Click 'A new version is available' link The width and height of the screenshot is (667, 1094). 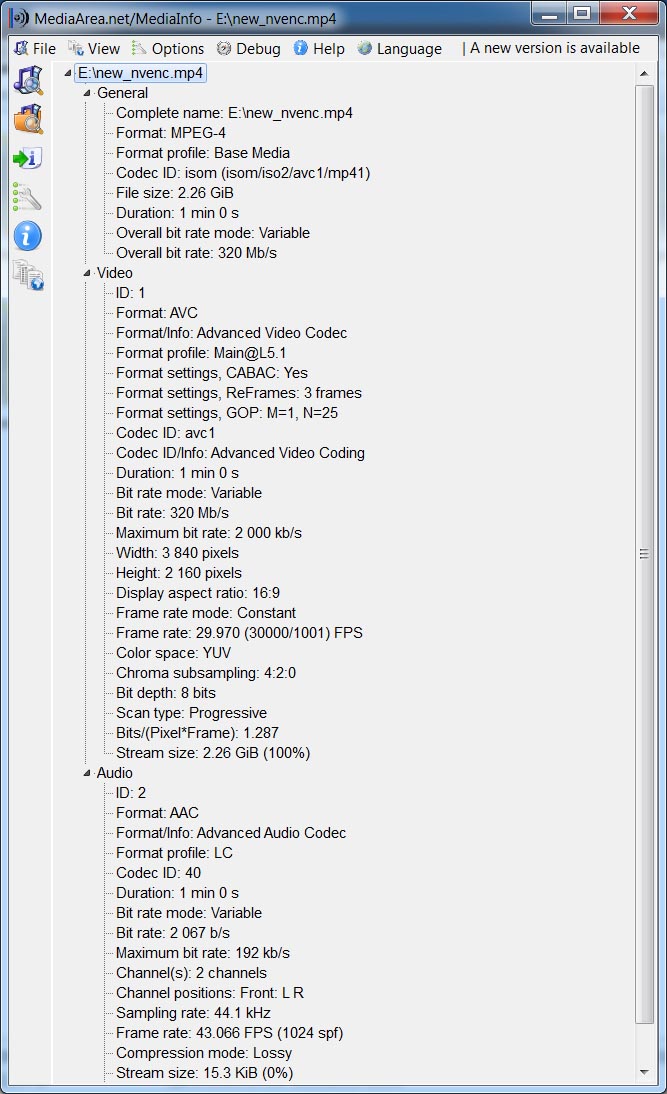[x=555, y=48]
